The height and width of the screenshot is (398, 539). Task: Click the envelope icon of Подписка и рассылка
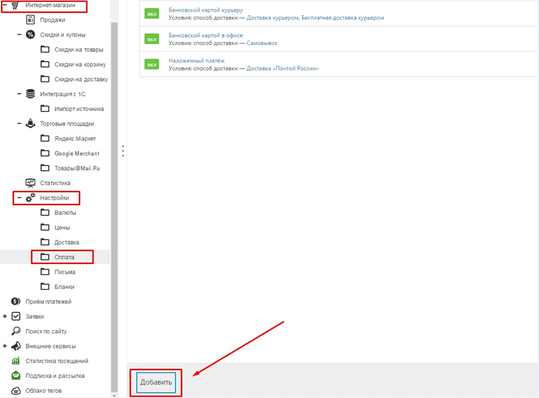tap(16, 375)
